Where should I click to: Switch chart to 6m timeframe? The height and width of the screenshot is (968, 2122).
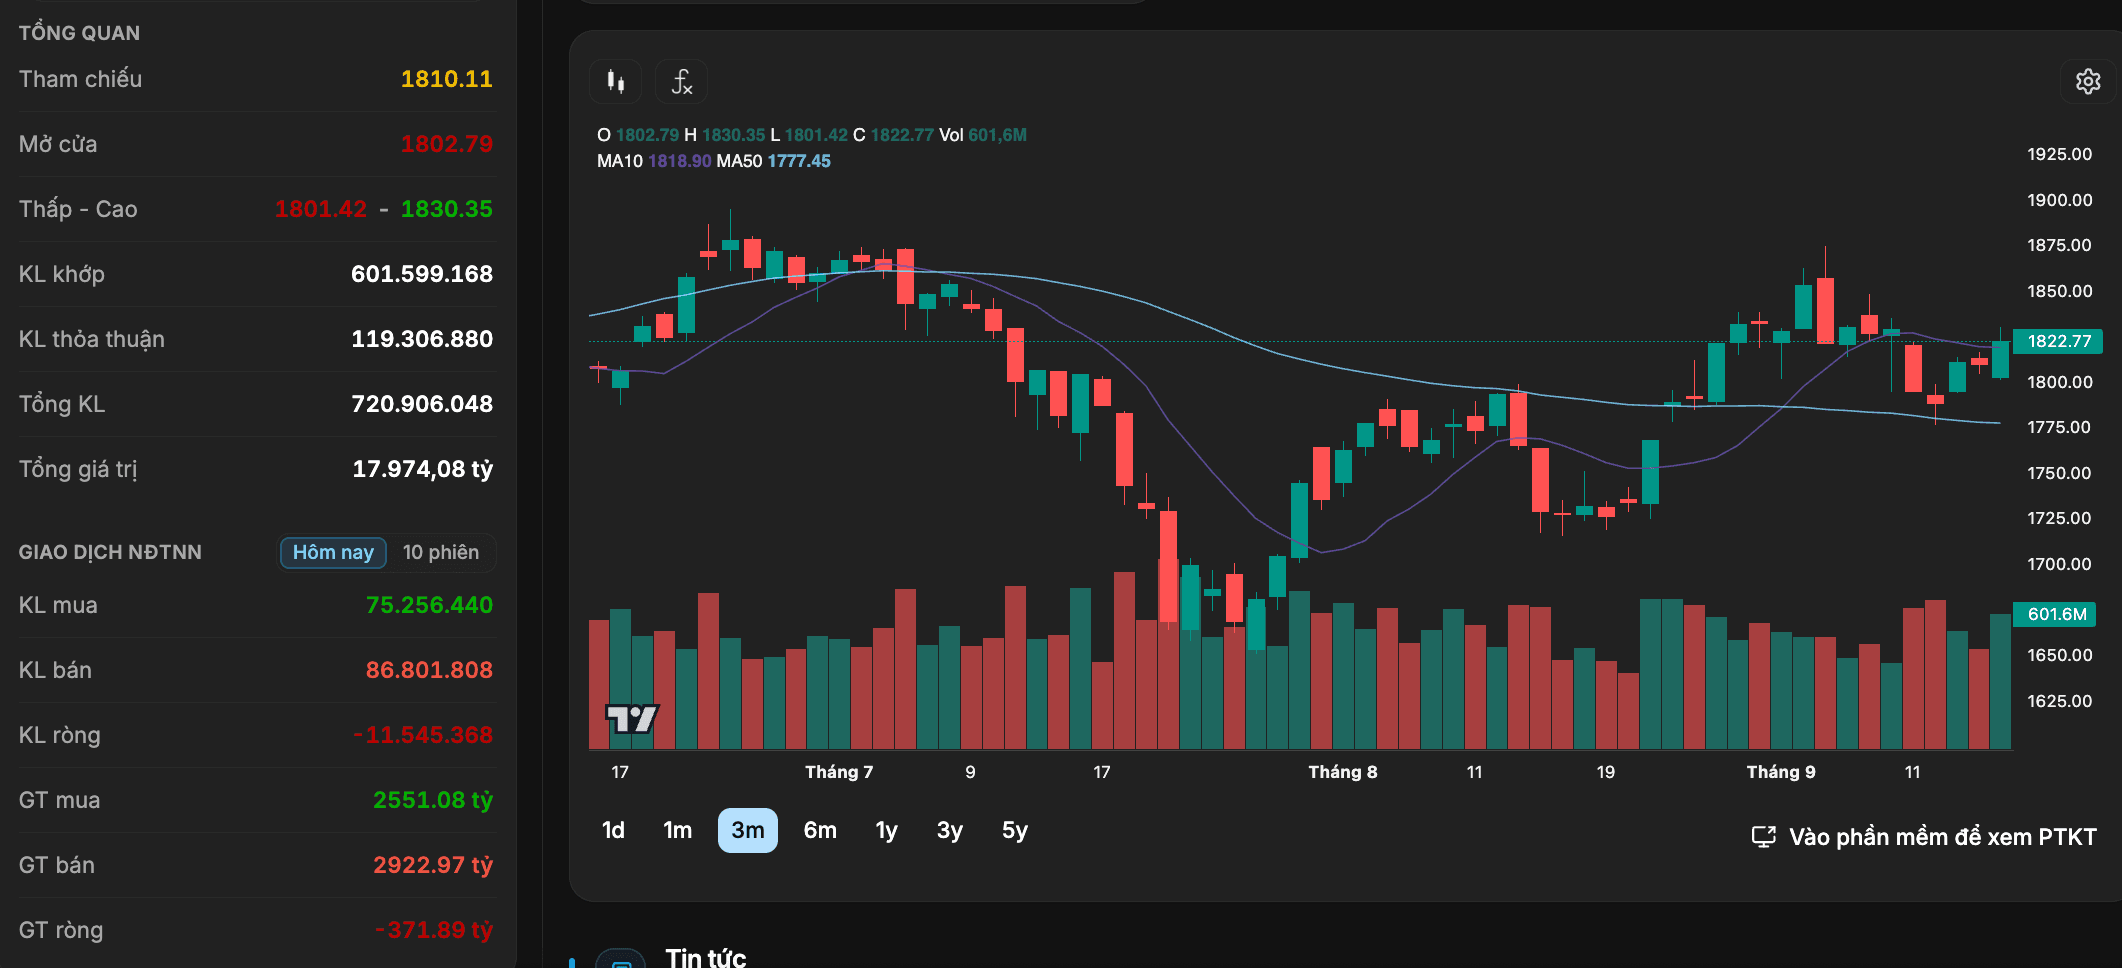(x=820, y=830)
